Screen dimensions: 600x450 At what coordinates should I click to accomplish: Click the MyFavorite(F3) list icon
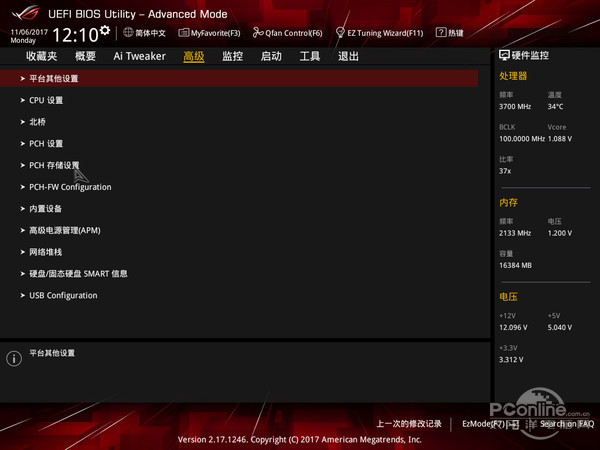pyautogui.click(x=184, y=33)
